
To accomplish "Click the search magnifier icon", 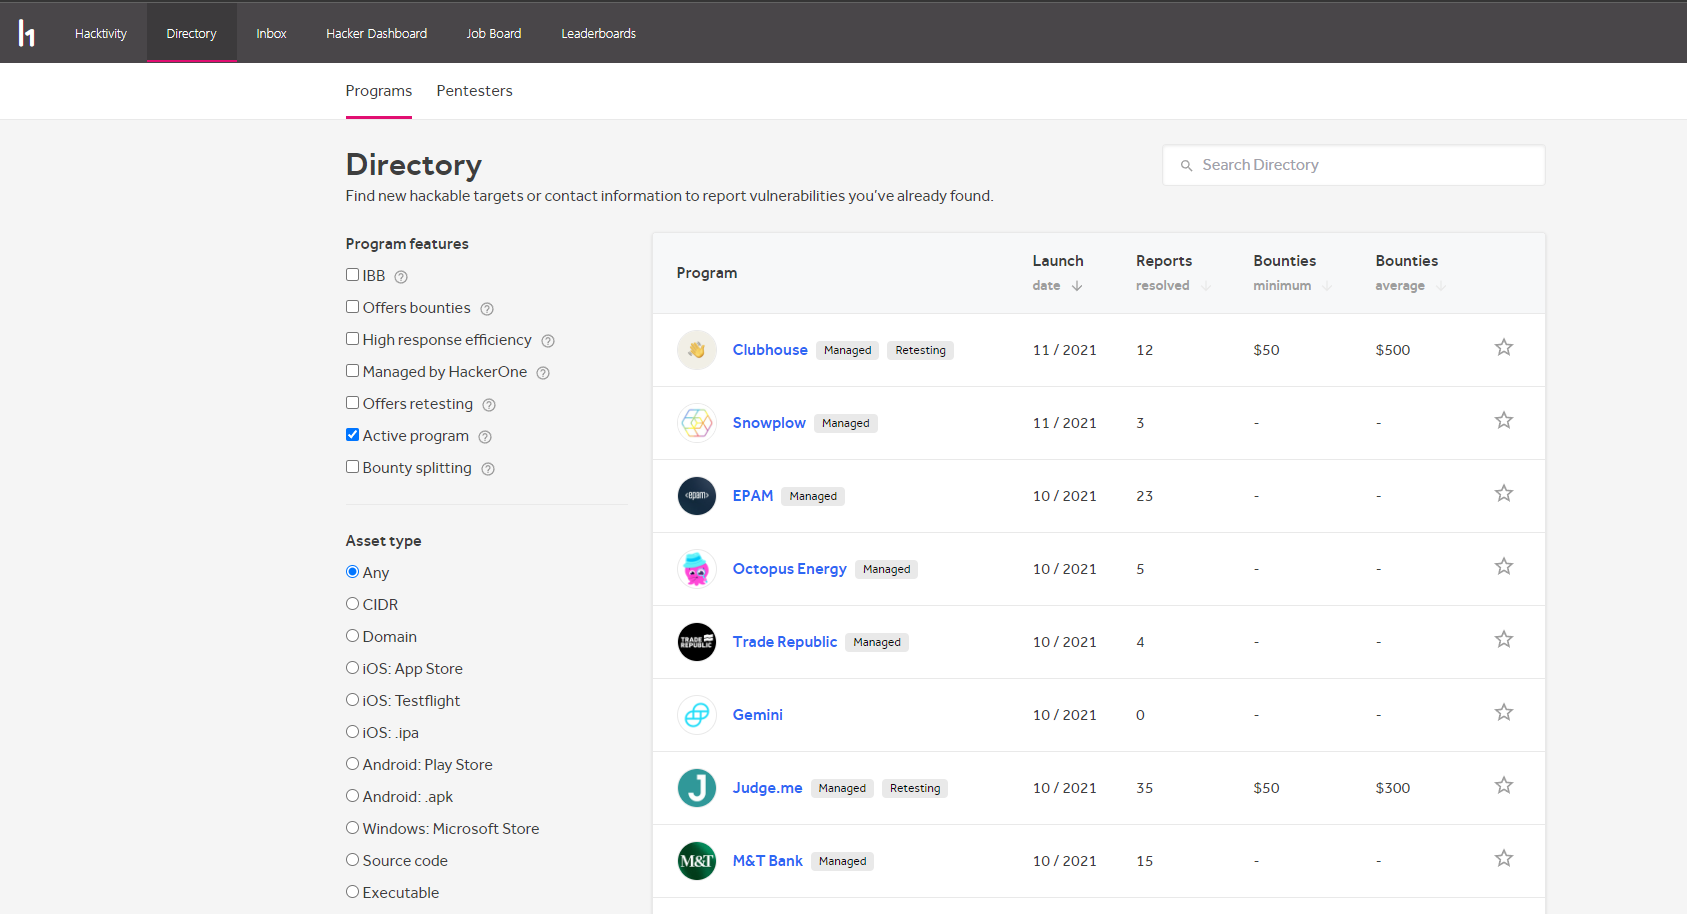I will tap(1186, 166).
